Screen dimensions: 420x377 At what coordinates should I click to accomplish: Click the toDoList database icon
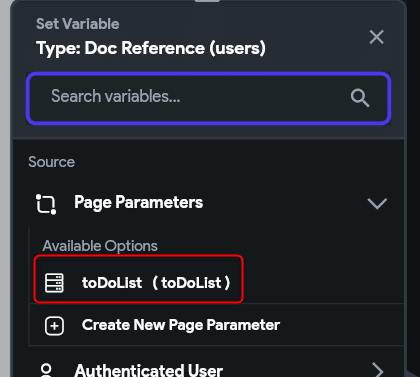(54, 283)
